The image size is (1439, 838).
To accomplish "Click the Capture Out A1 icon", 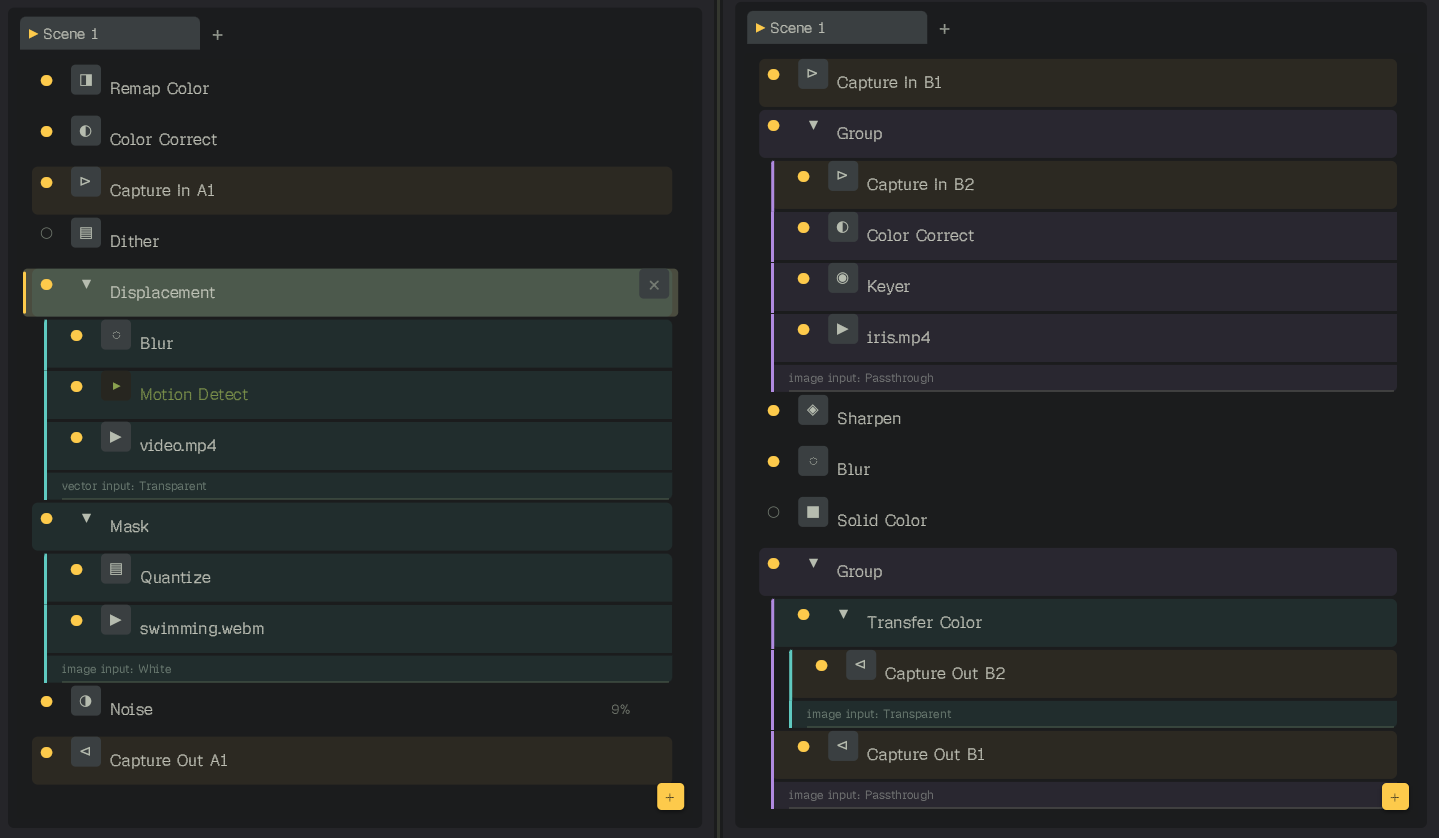I will click(x=86, y=752).
